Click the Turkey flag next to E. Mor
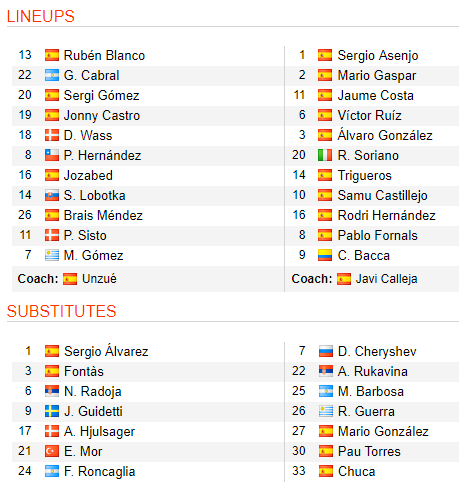Viewport: 459px width, 487px height. tap(52, 451)
